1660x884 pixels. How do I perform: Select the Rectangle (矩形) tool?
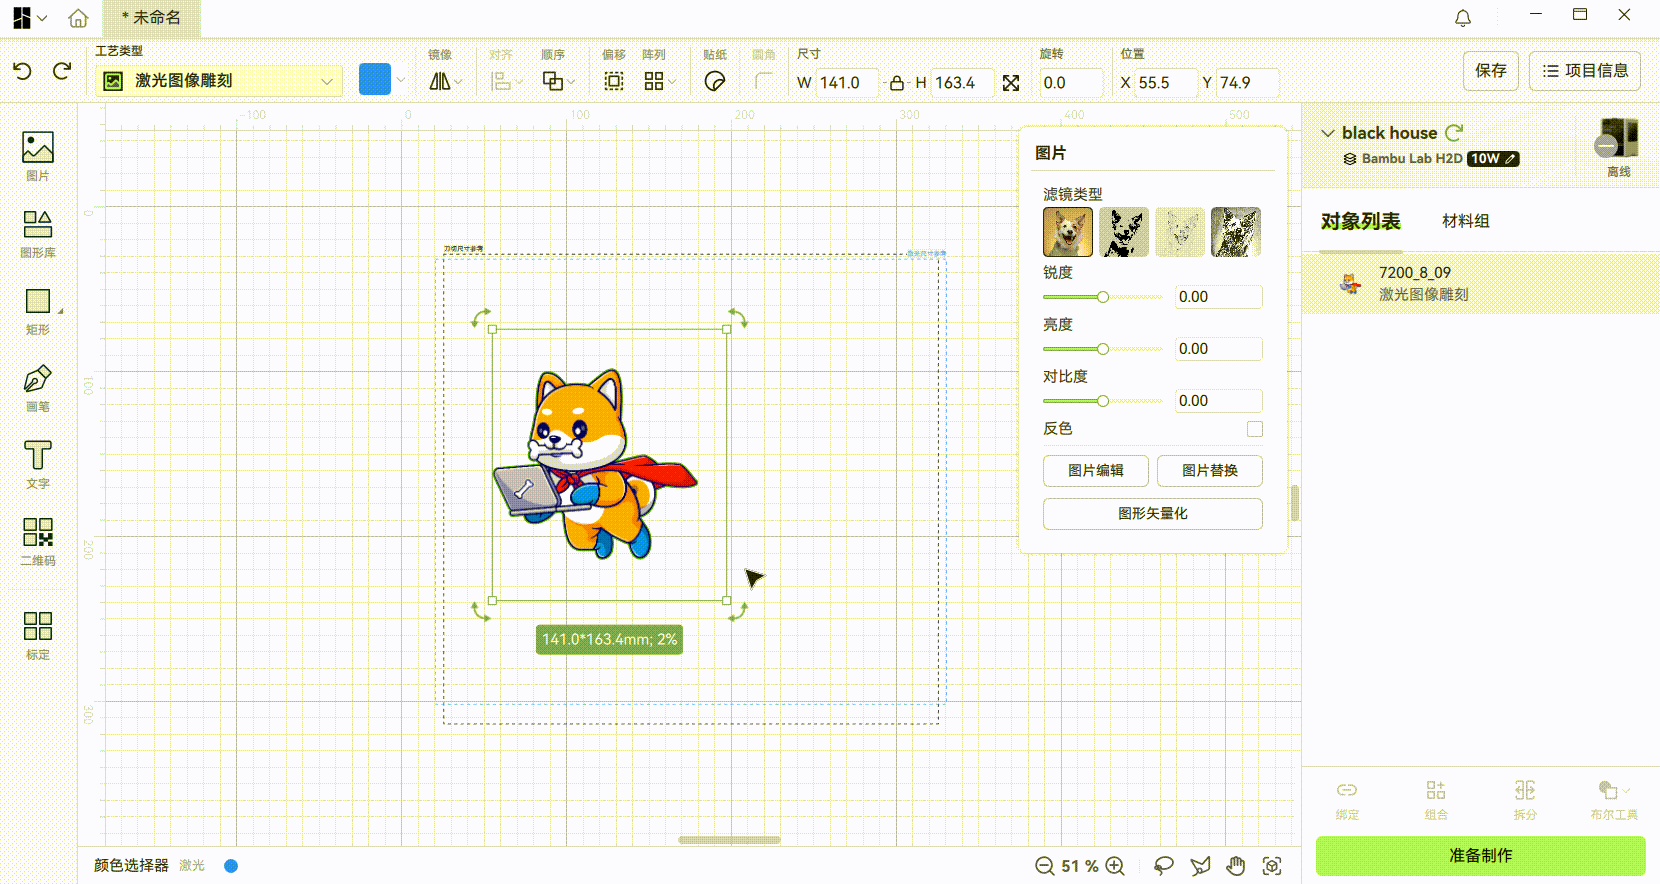click(x=38, y=311)
